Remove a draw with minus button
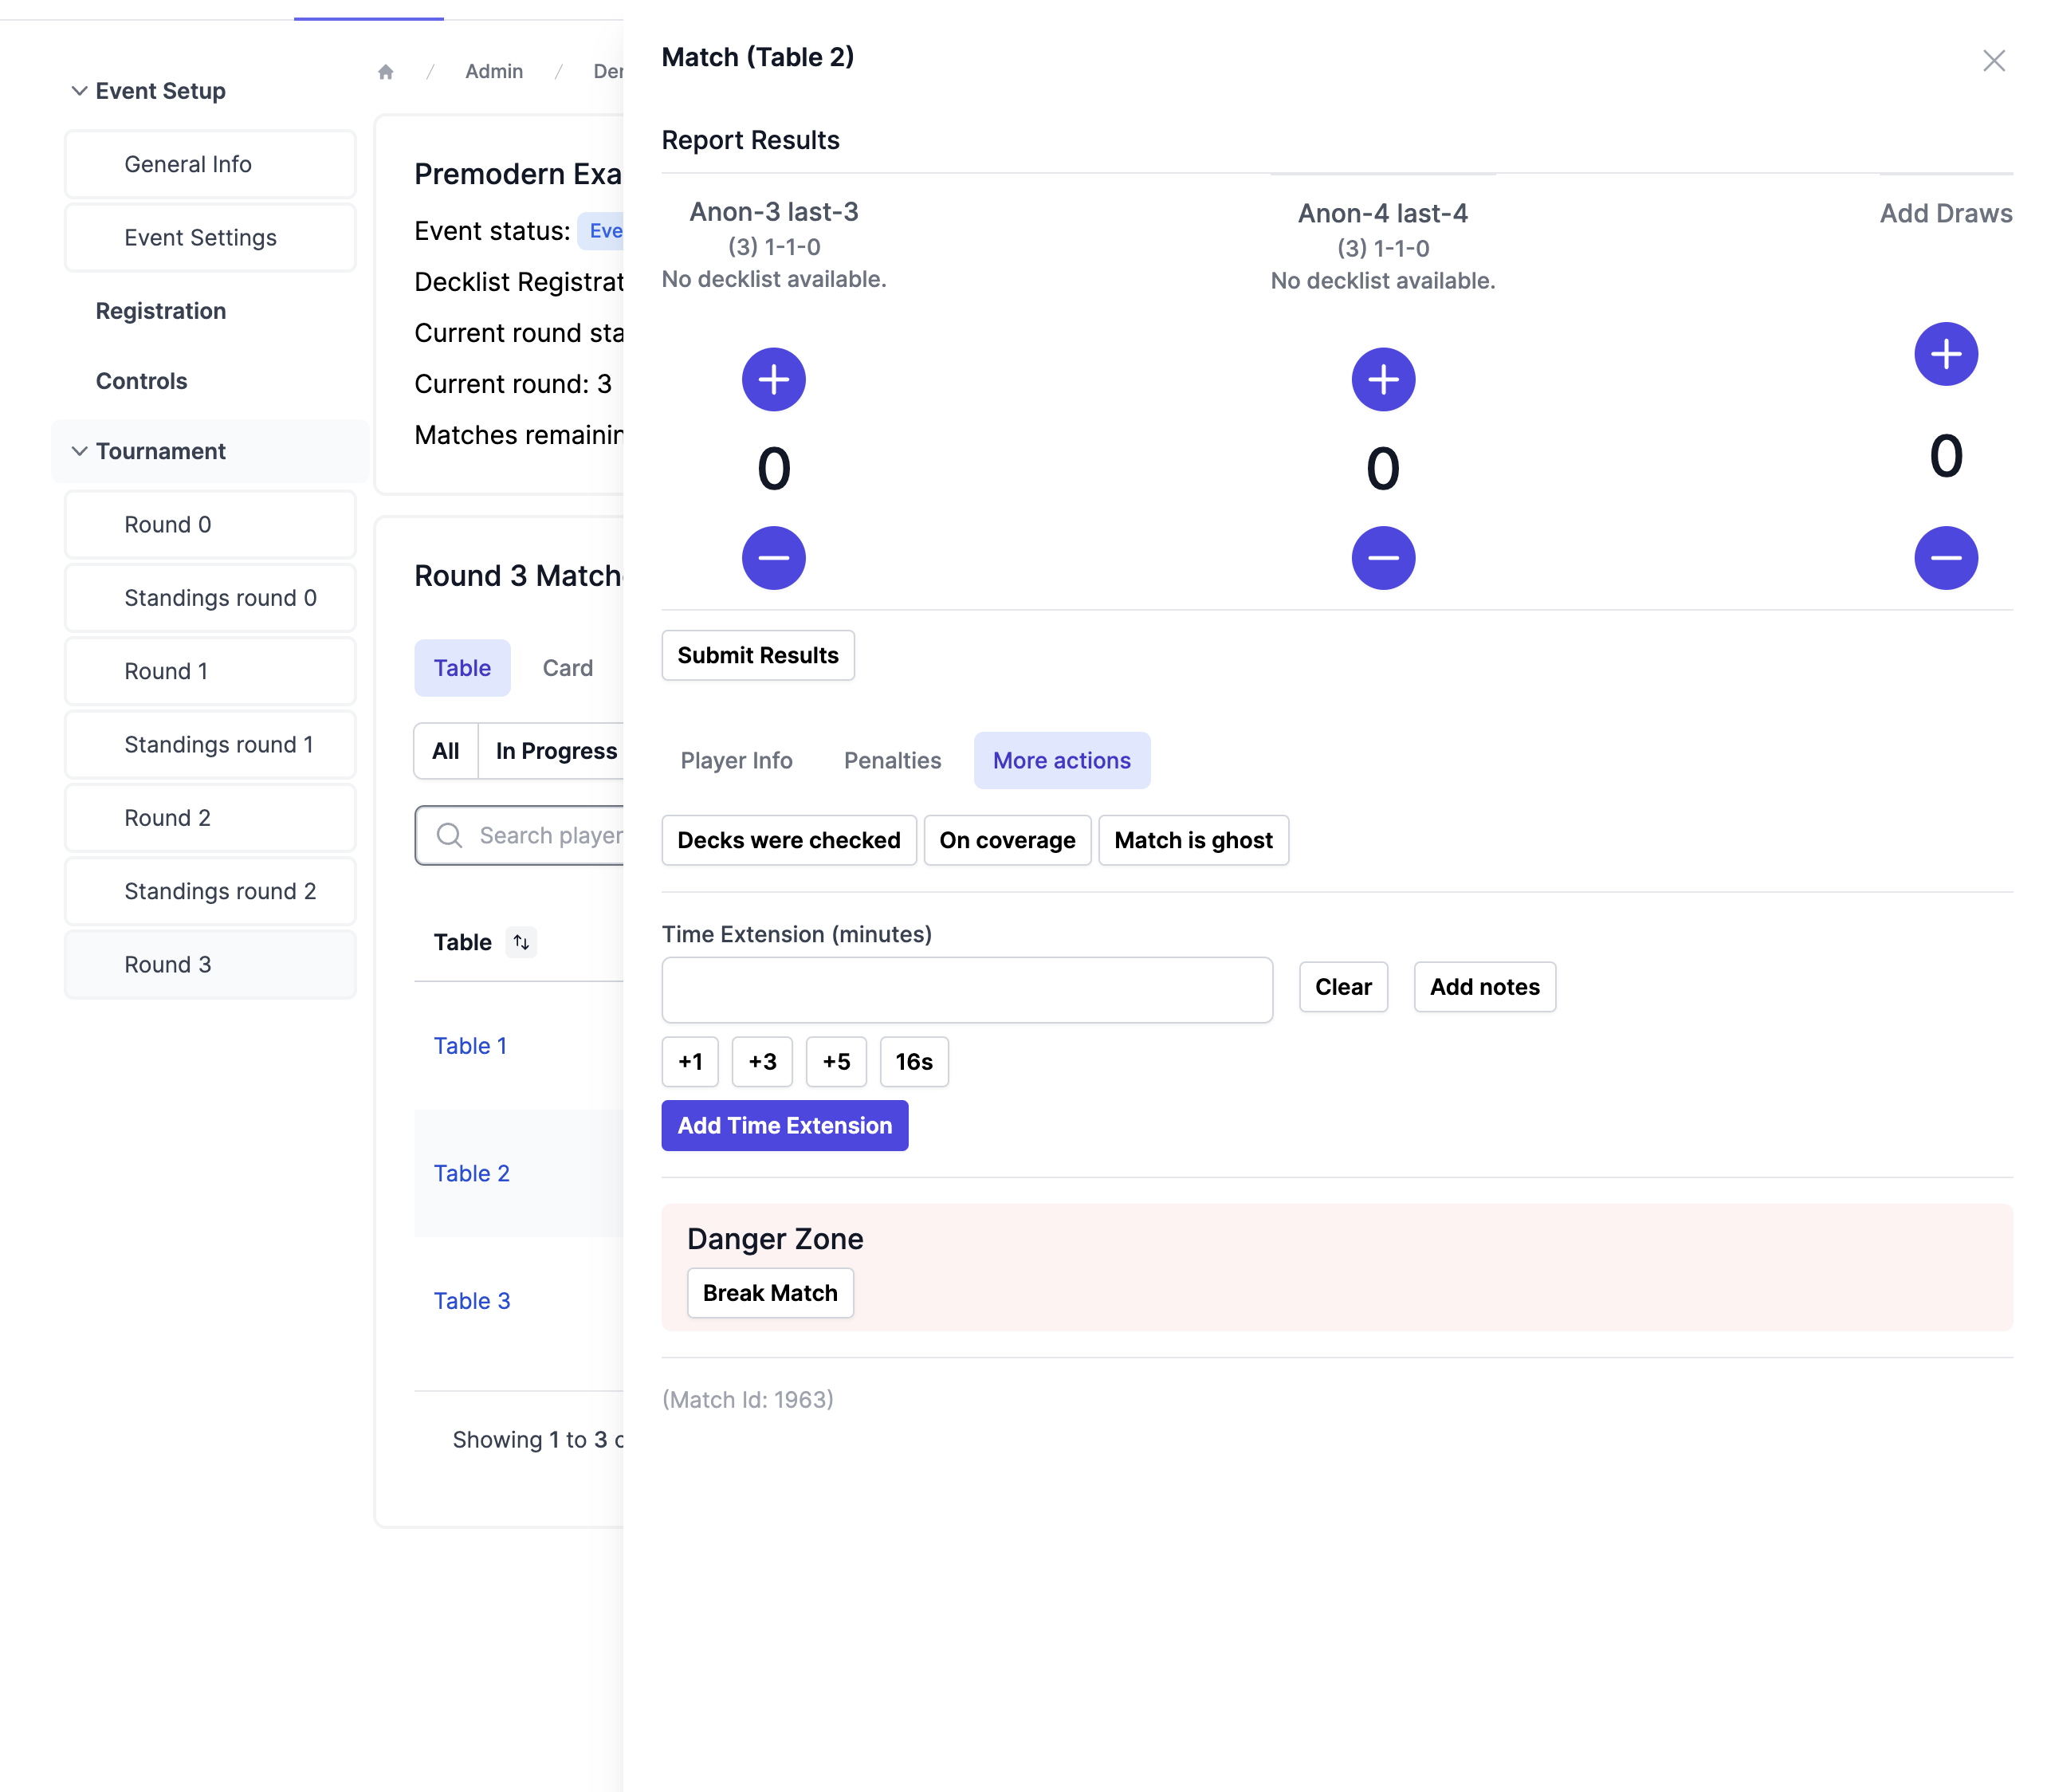 point(1944,557)
